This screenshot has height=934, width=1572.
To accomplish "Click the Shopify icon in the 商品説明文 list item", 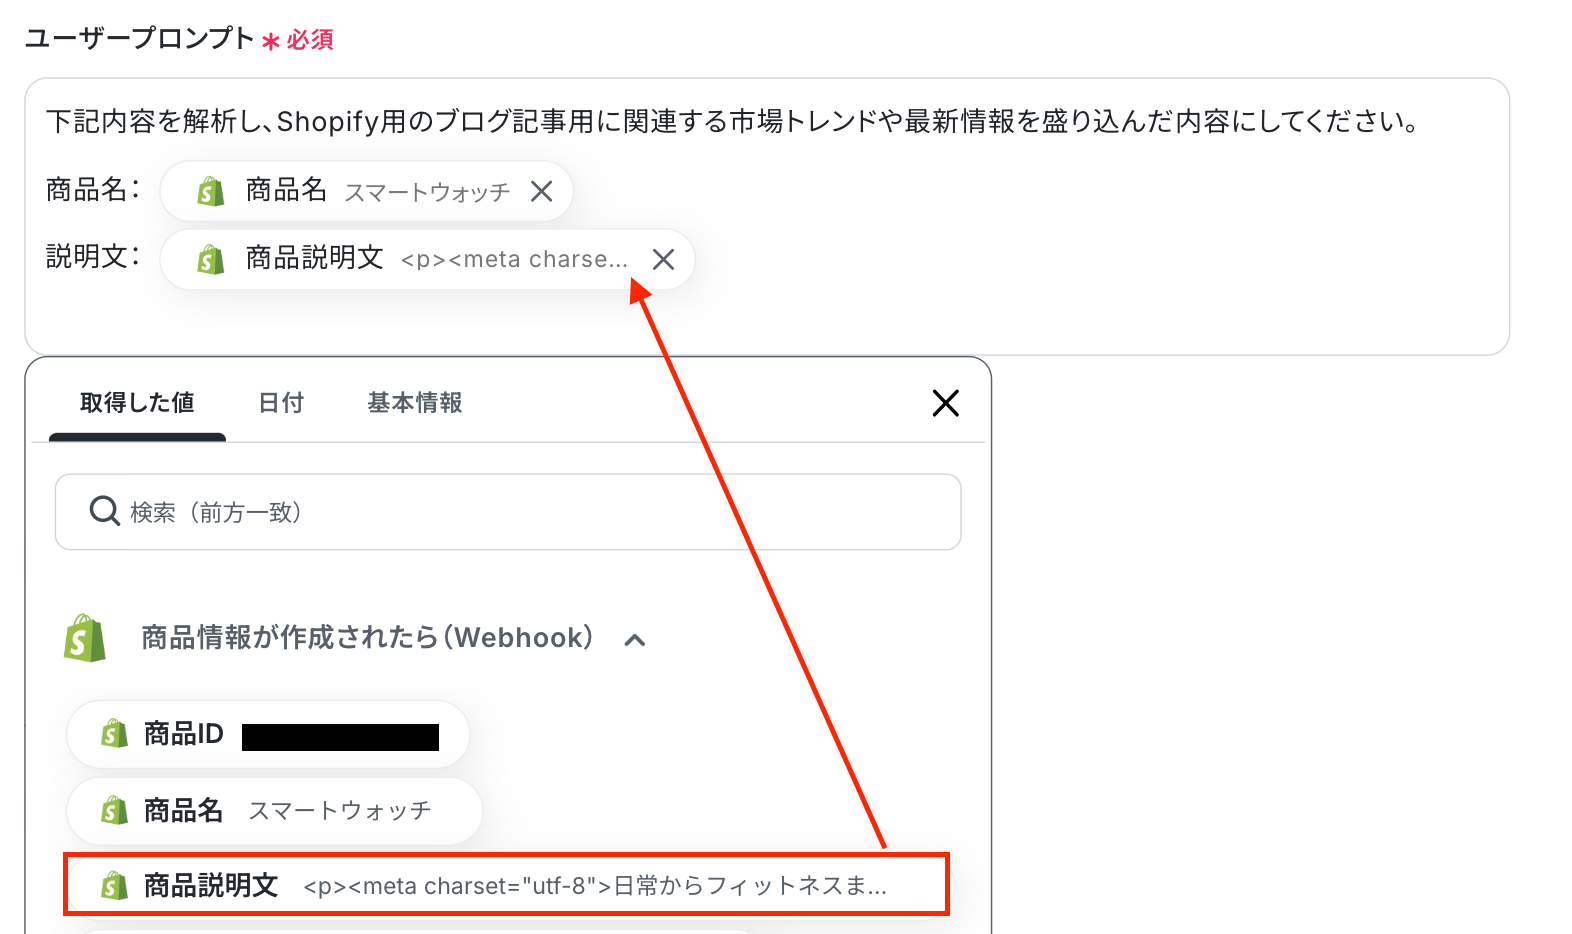I will (114, 886).
